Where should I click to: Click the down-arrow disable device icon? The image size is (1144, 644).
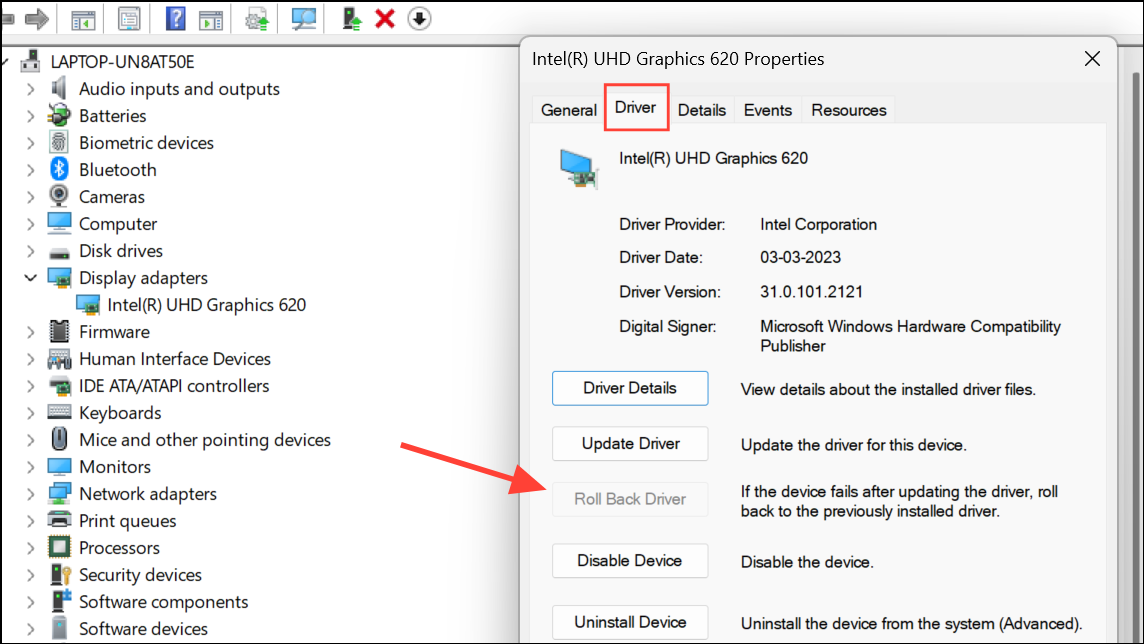coord(419,18)
